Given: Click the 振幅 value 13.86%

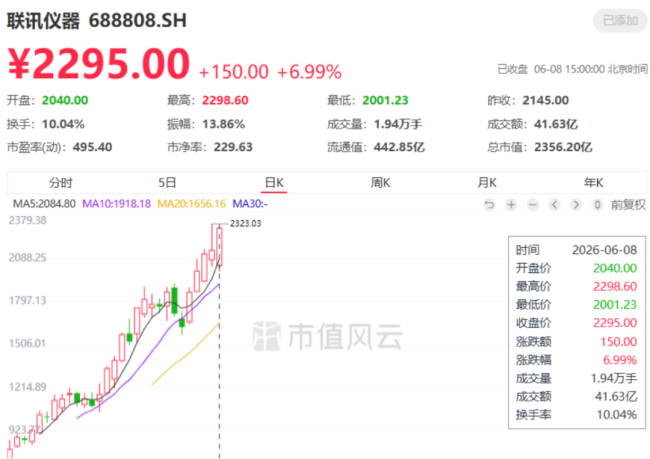Looking at the screenshot, I should coord(223,124).
